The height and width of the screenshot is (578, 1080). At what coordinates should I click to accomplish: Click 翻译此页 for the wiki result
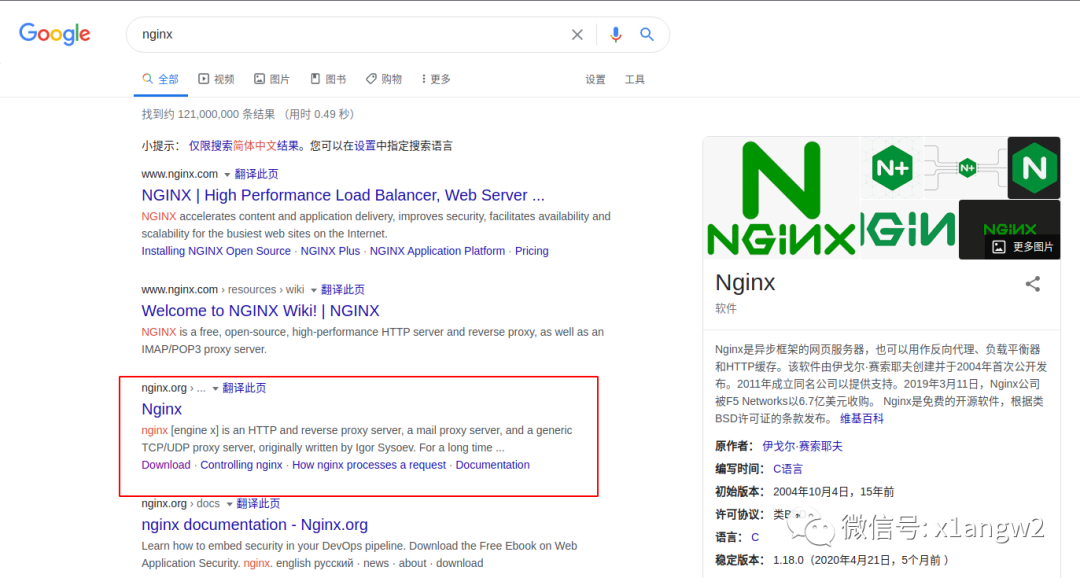[343, 289]
